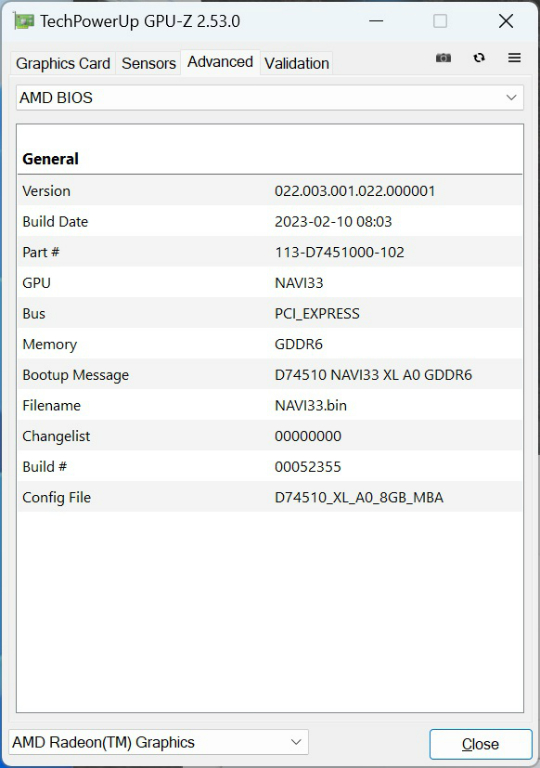Image resolution: width=540 pixels, height=768 pixels.
Task: Click the Bus value PCI_EXPRESS
Action: pos(317,314)
